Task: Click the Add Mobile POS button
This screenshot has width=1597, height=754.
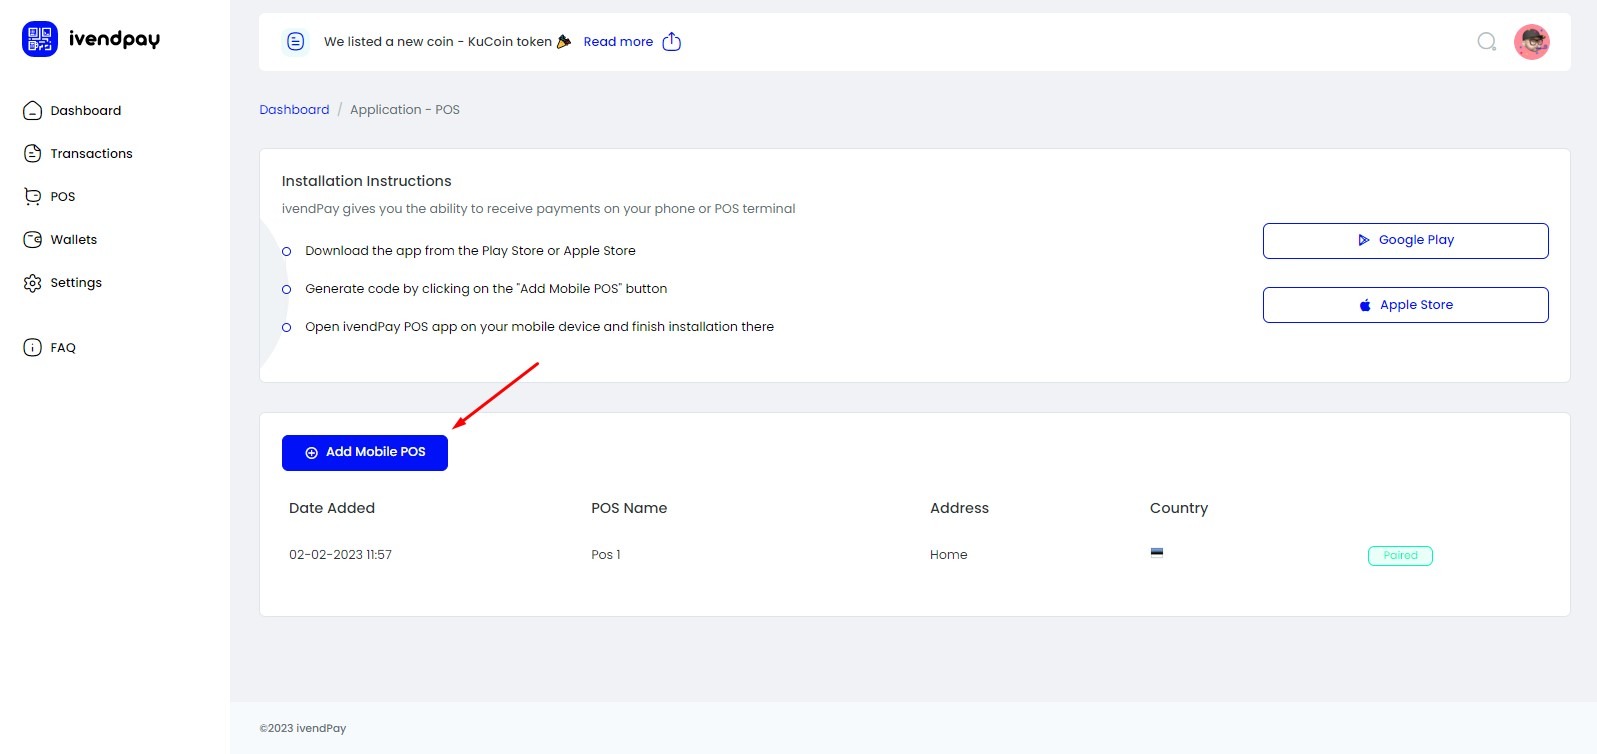Action: coord(365,453)
